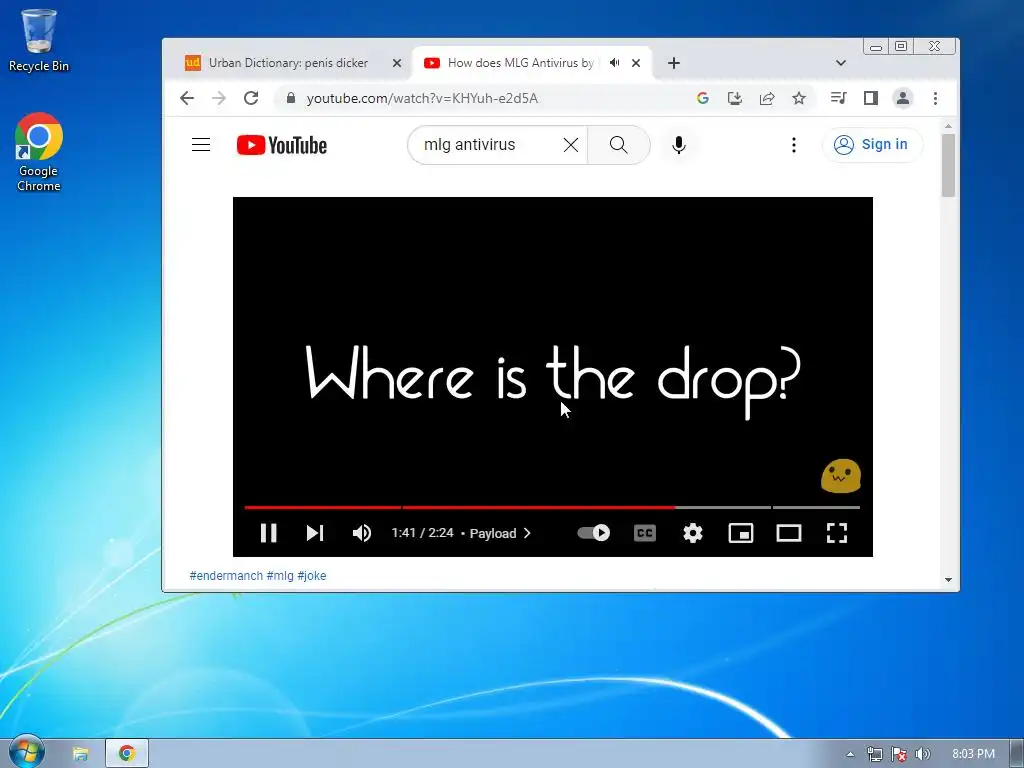
Task: Click the yellow blob channel watermark
Action: click(x=840, y=475)
